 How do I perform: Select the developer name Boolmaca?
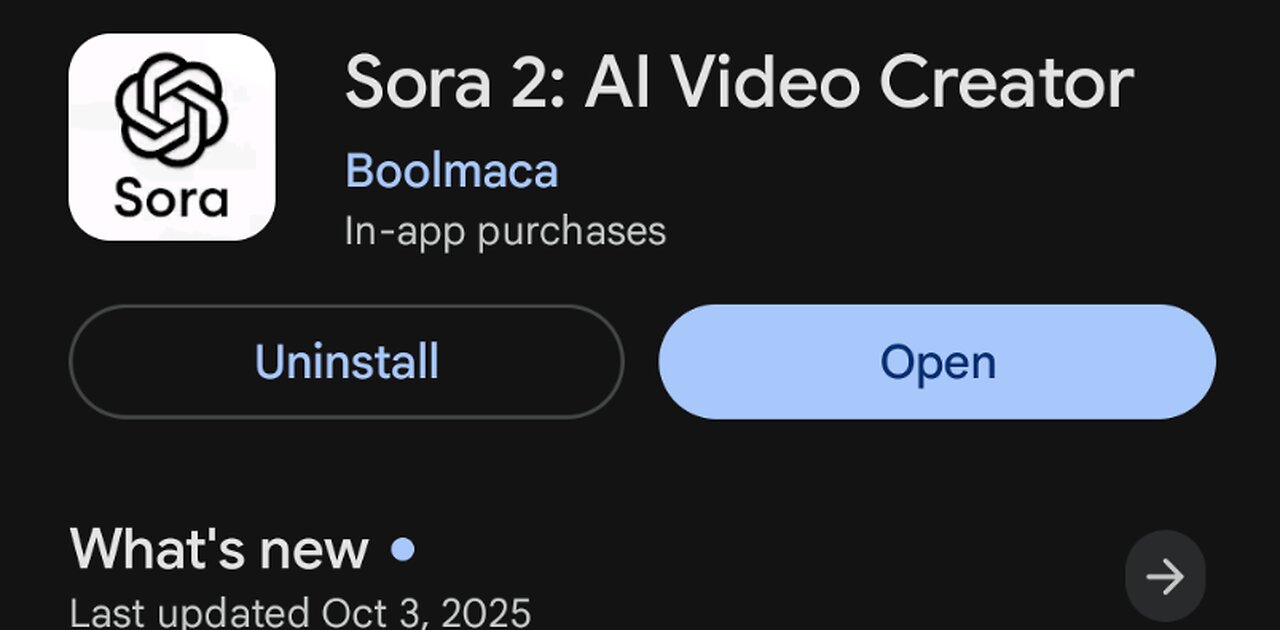point(451,171)
